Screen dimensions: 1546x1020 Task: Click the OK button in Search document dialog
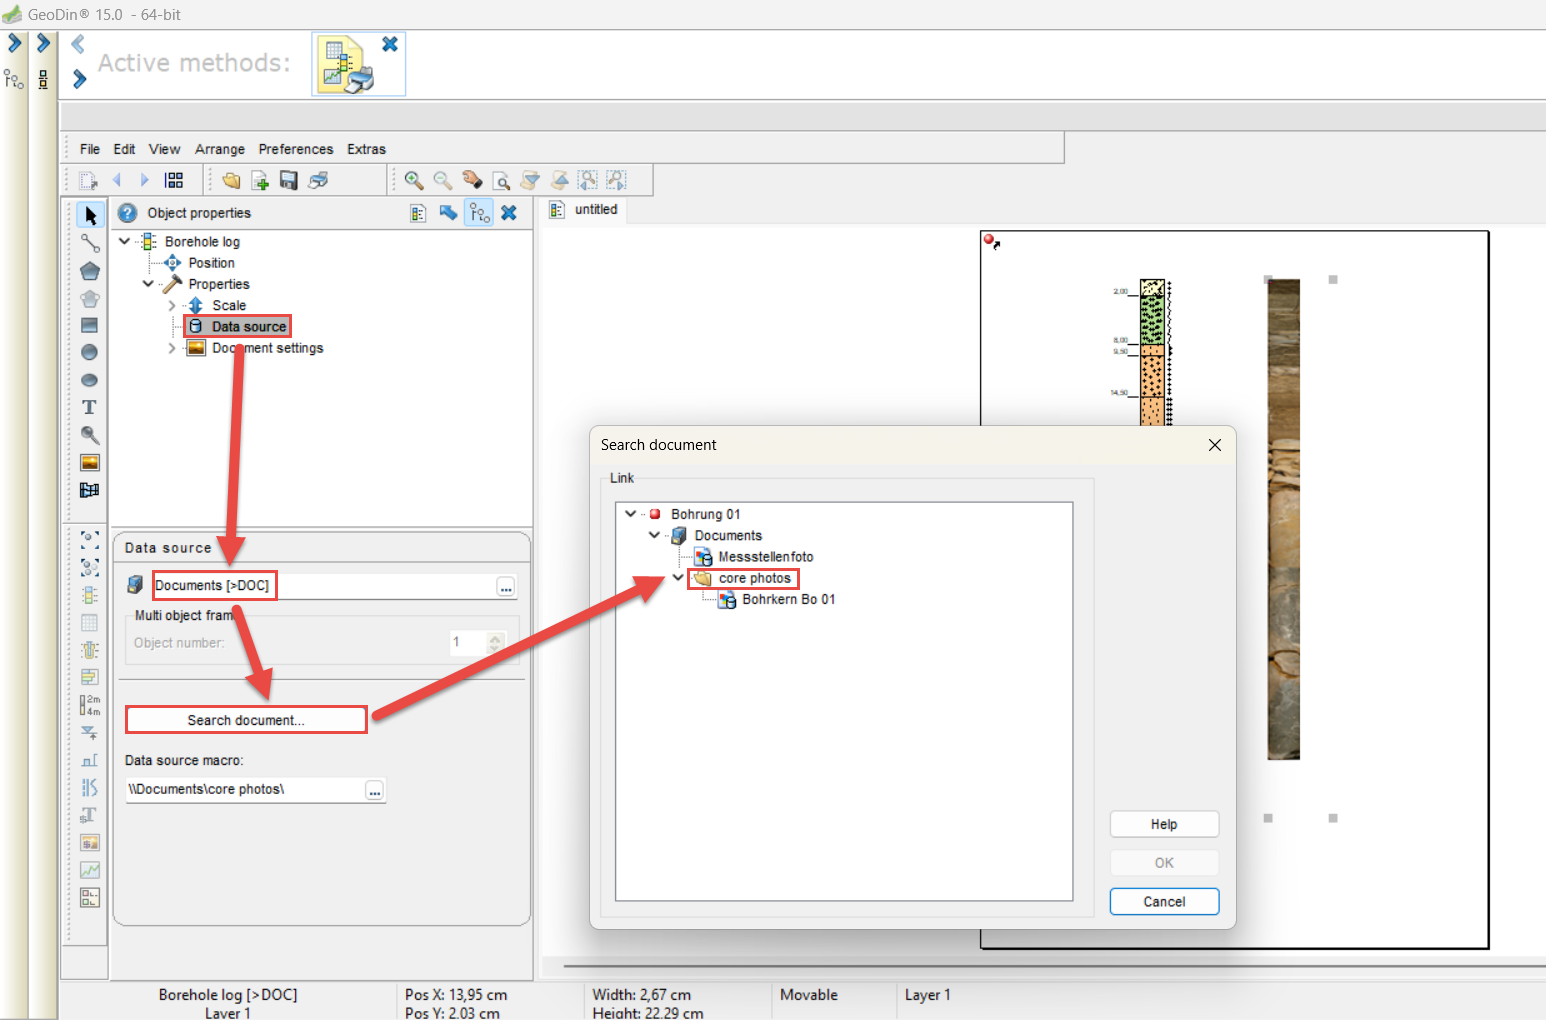pyautogui.click(x=1164, y=863)
